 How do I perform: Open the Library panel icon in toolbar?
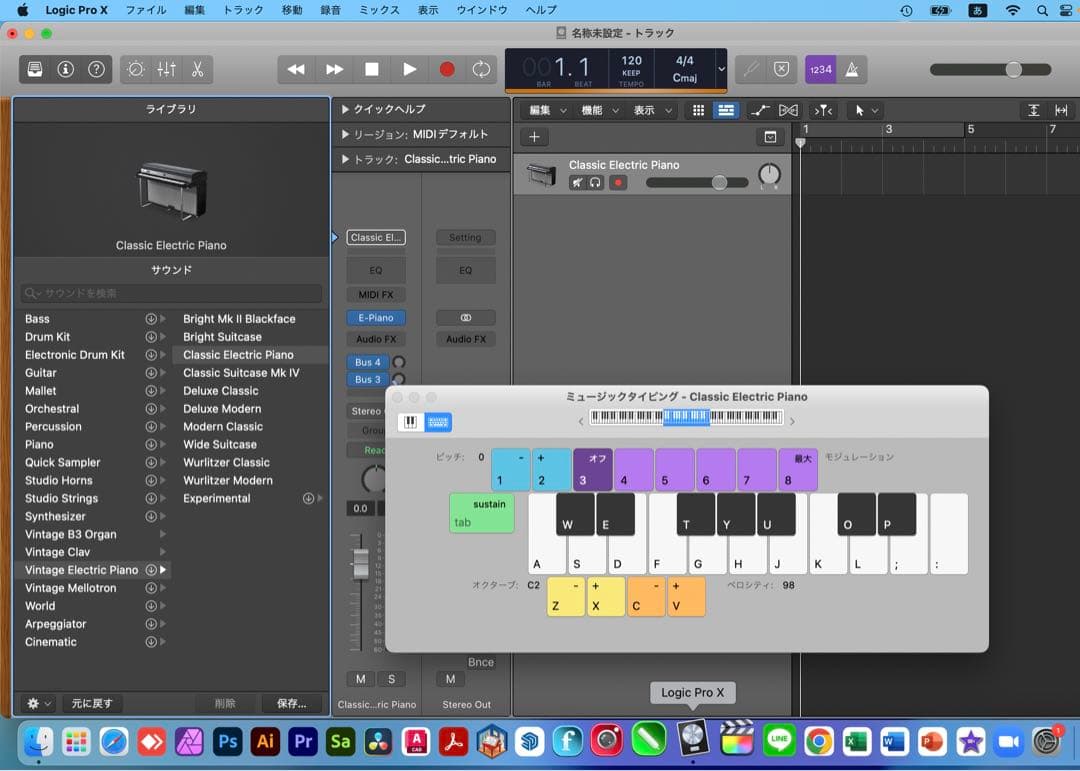pyautogui.click(x=36, y=69)
